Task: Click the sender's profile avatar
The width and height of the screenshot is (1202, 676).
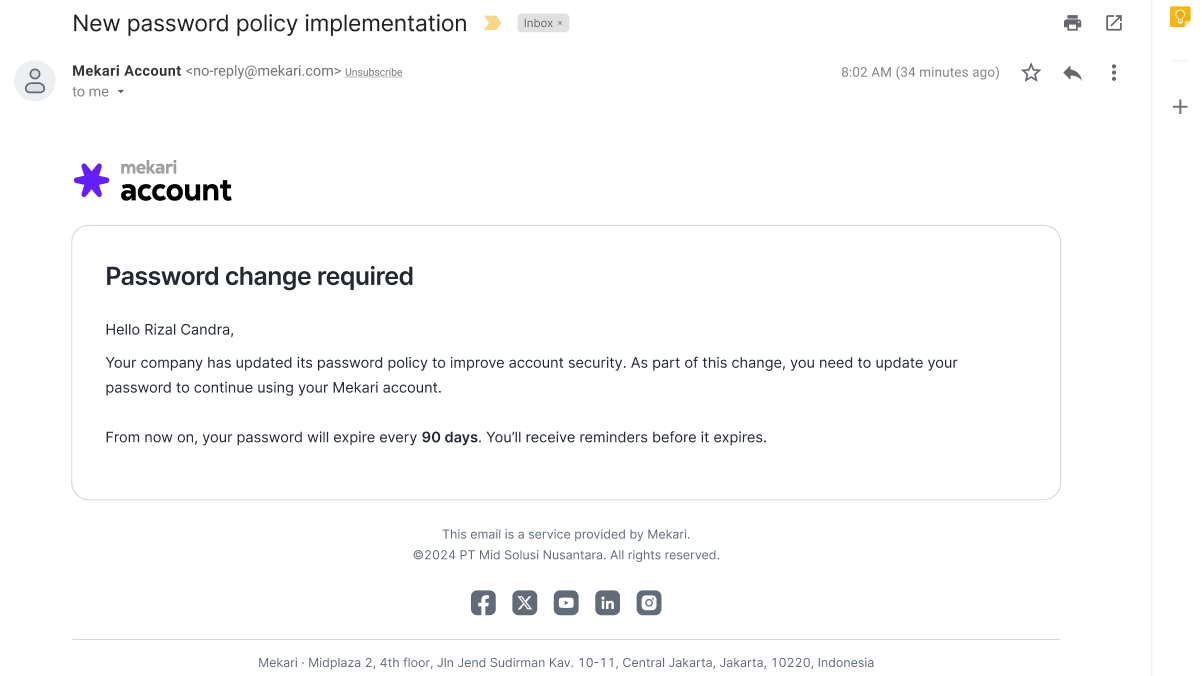Action: point(35,81)
